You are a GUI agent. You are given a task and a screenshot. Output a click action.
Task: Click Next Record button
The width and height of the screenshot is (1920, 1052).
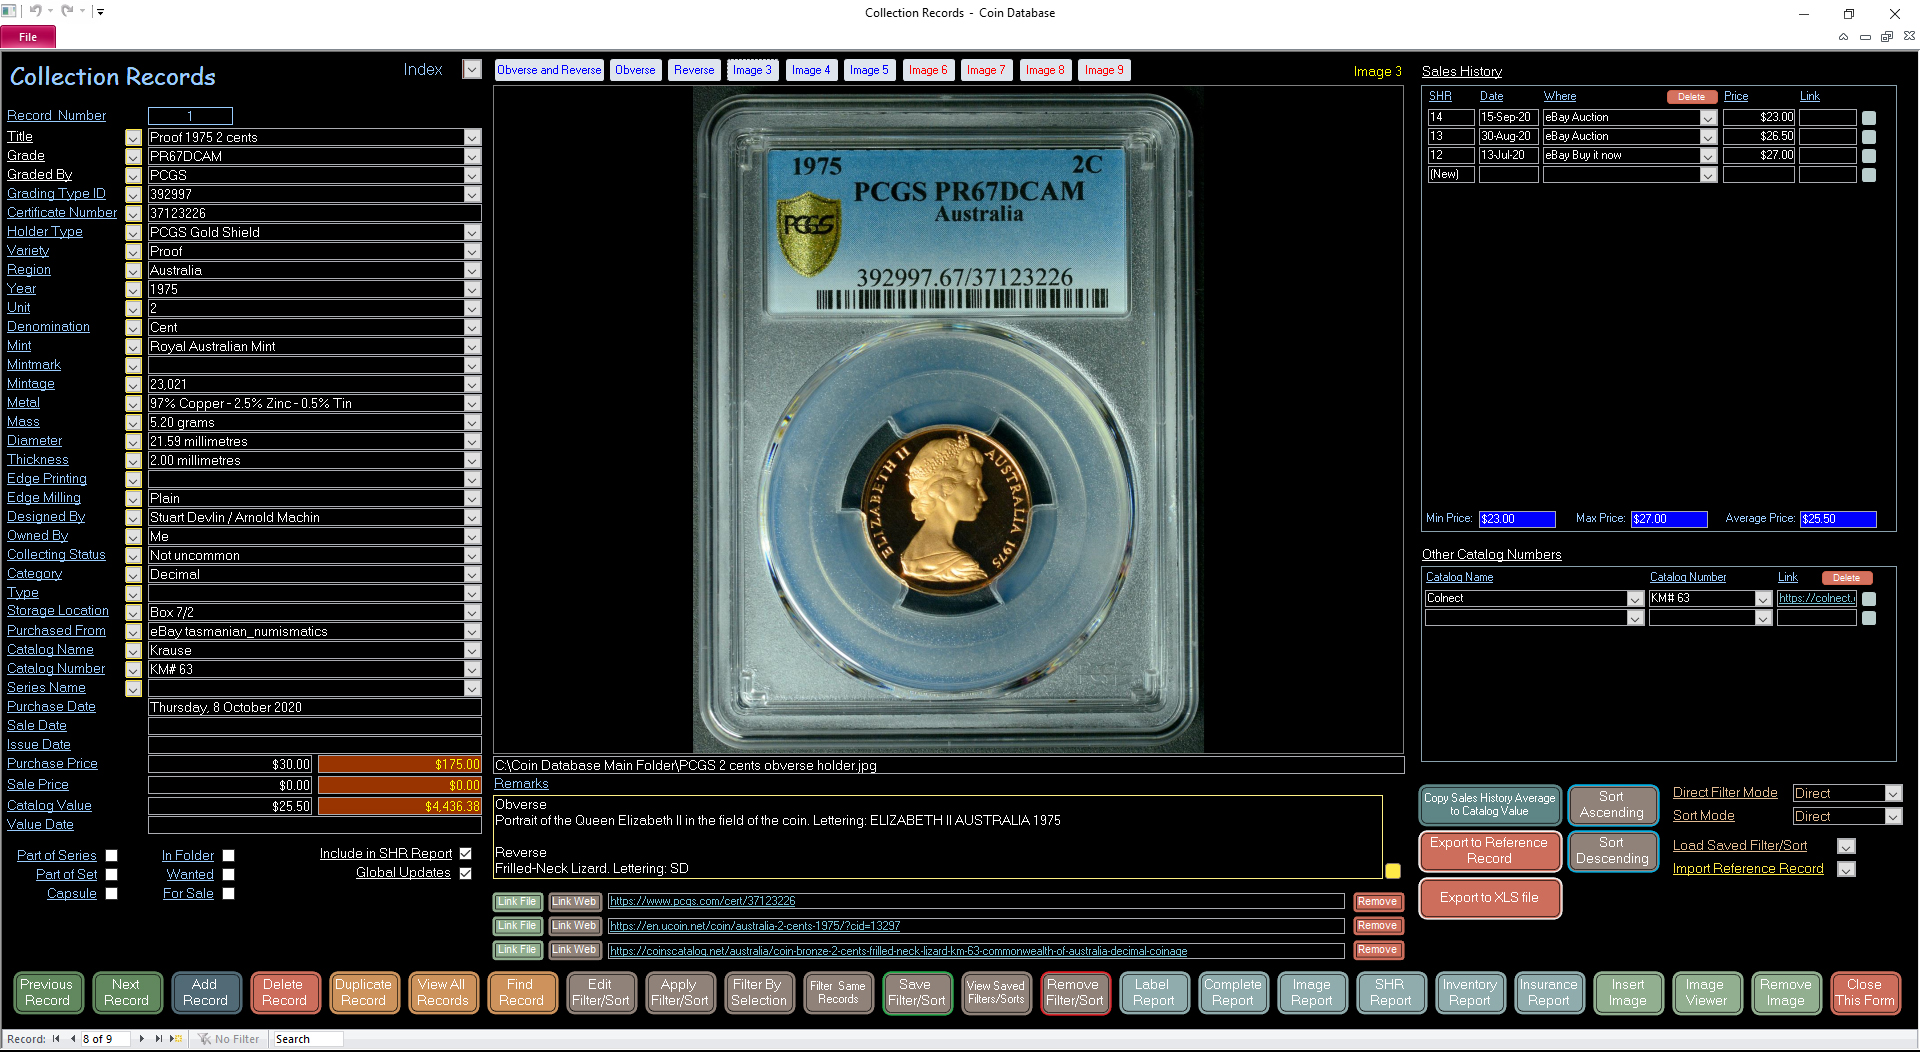(x=126, y=993)
